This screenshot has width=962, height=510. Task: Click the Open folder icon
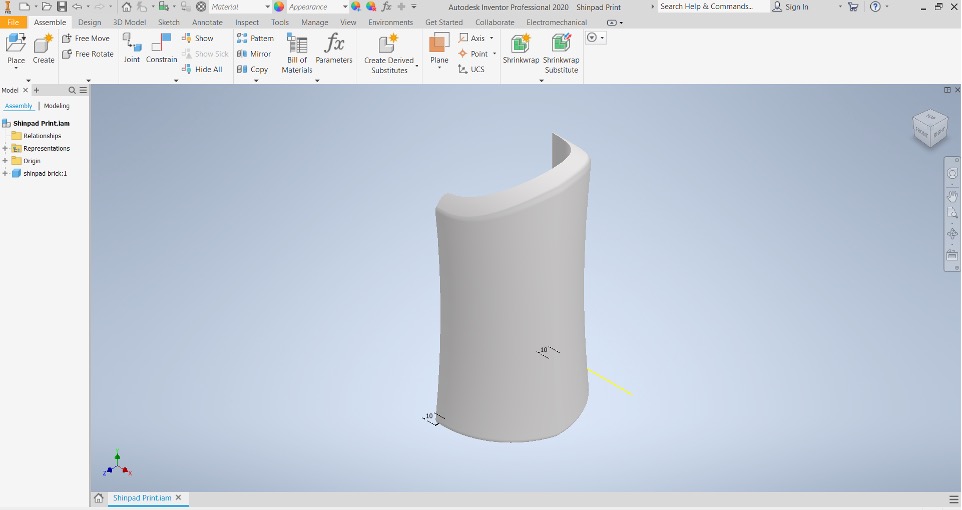(x=47, y=7)
